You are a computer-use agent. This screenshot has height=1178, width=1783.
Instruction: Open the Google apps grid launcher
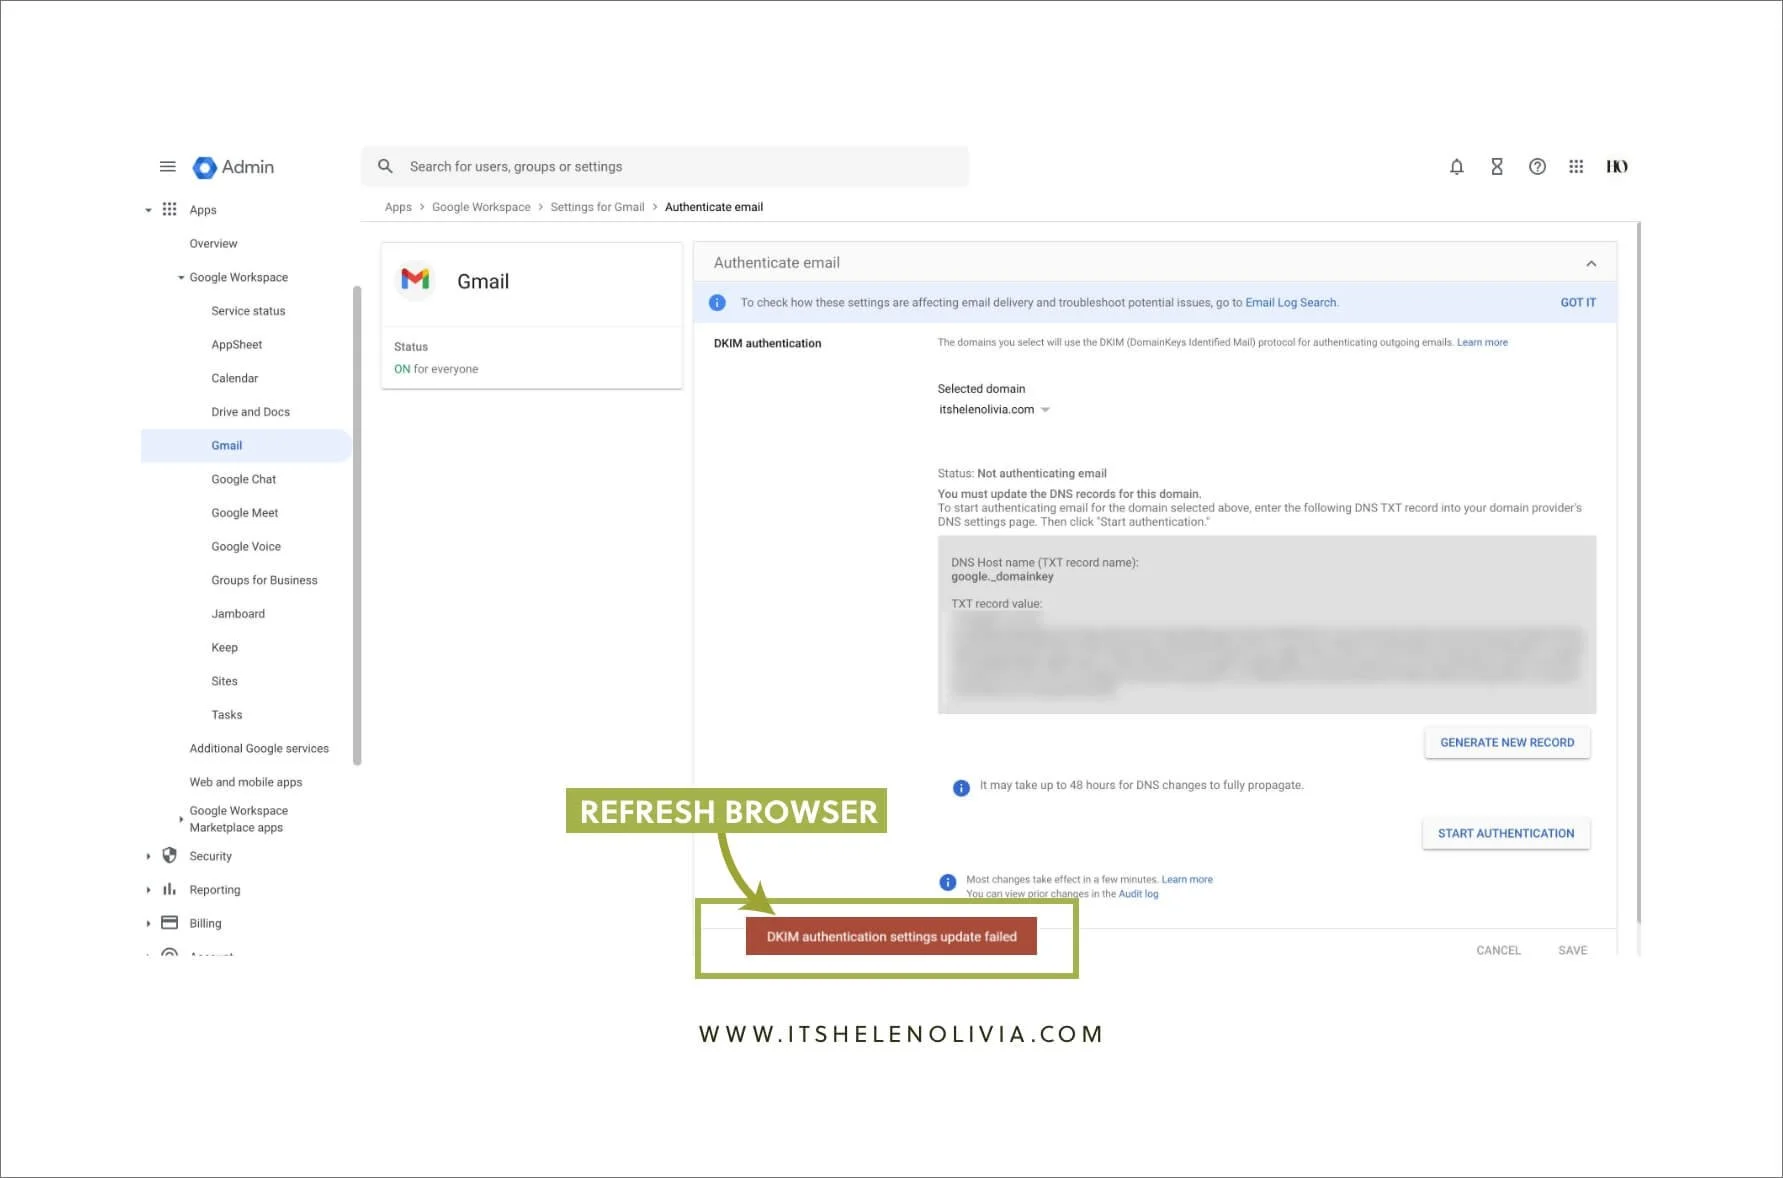tap(1576, 166)
